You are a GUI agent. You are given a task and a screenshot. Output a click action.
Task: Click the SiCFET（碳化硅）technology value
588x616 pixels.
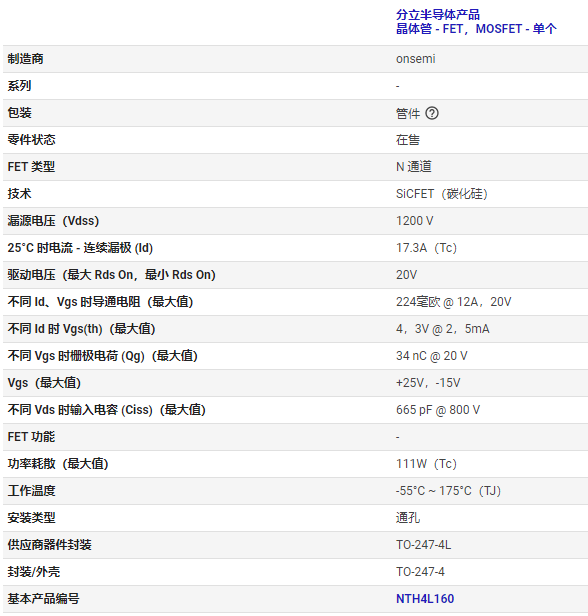(441, 194)
